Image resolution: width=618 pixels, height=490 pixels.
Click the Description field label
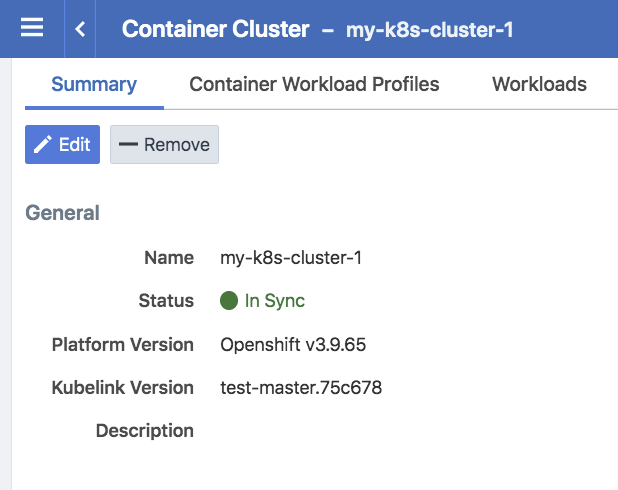tap(144, 431)
